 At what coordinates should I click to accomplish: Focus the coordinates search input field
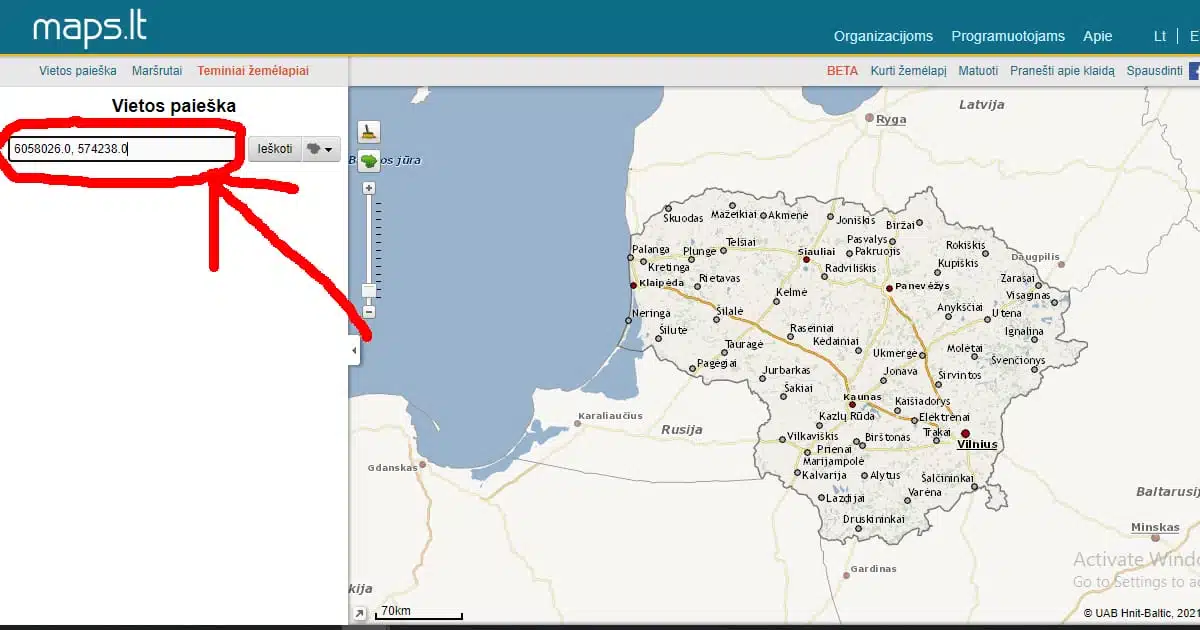[122, 150]
